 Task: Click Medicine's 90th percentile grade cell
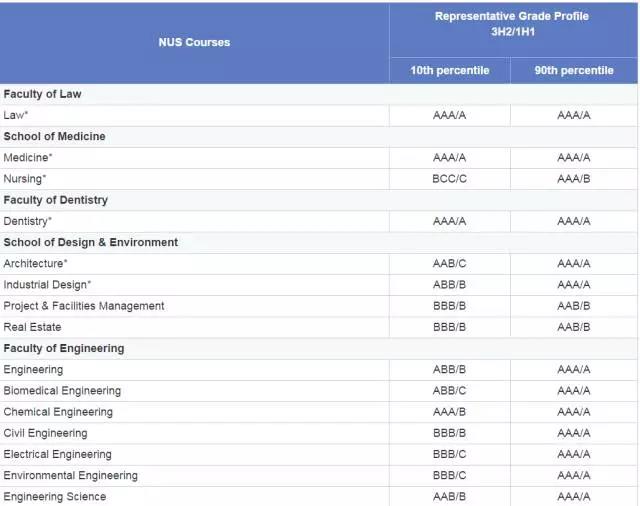click(x=574, y=158)
